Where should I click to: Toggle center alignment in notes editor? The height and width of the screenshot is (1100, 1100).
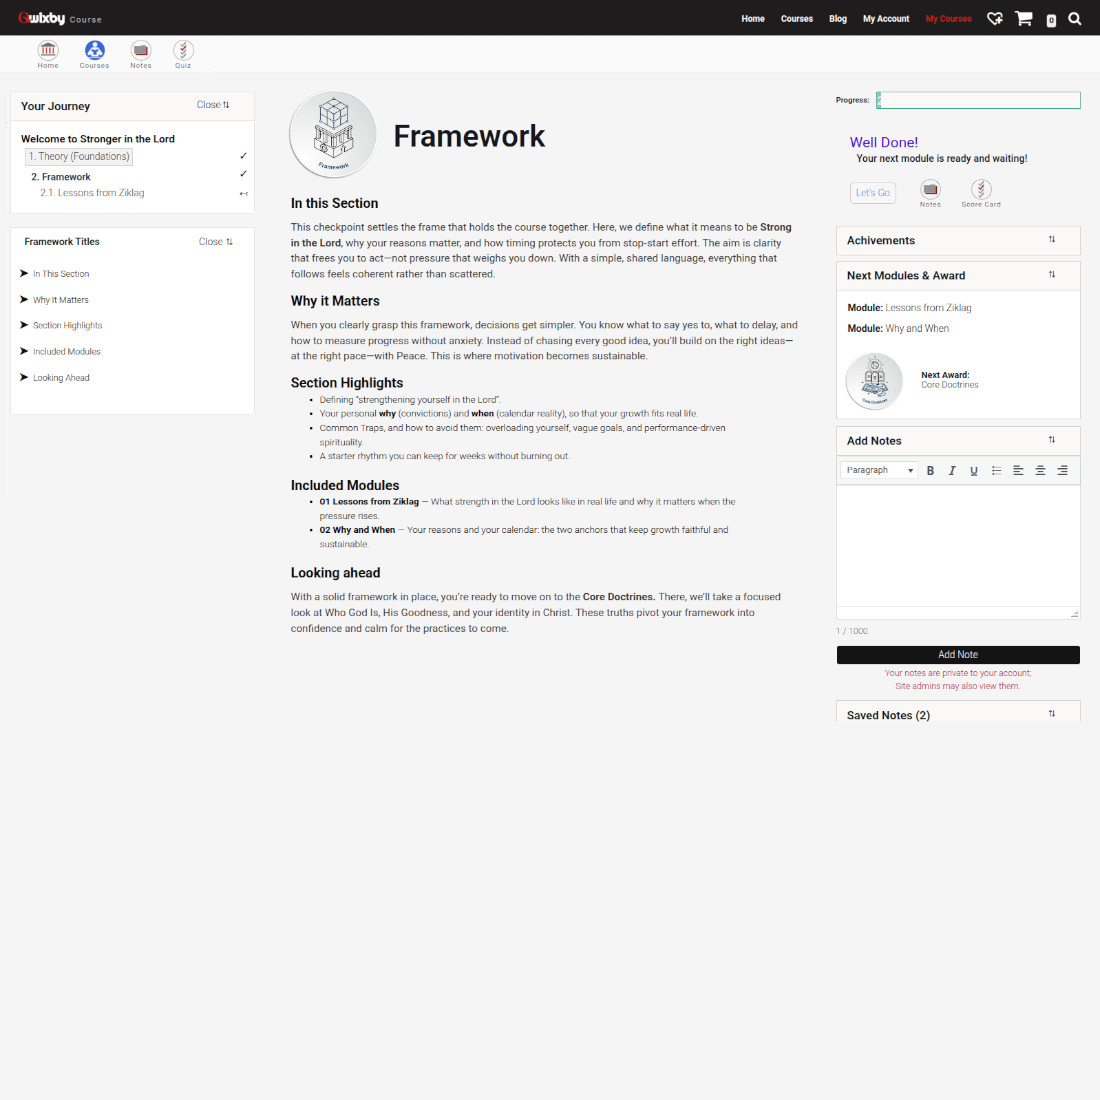(1040, 470)
